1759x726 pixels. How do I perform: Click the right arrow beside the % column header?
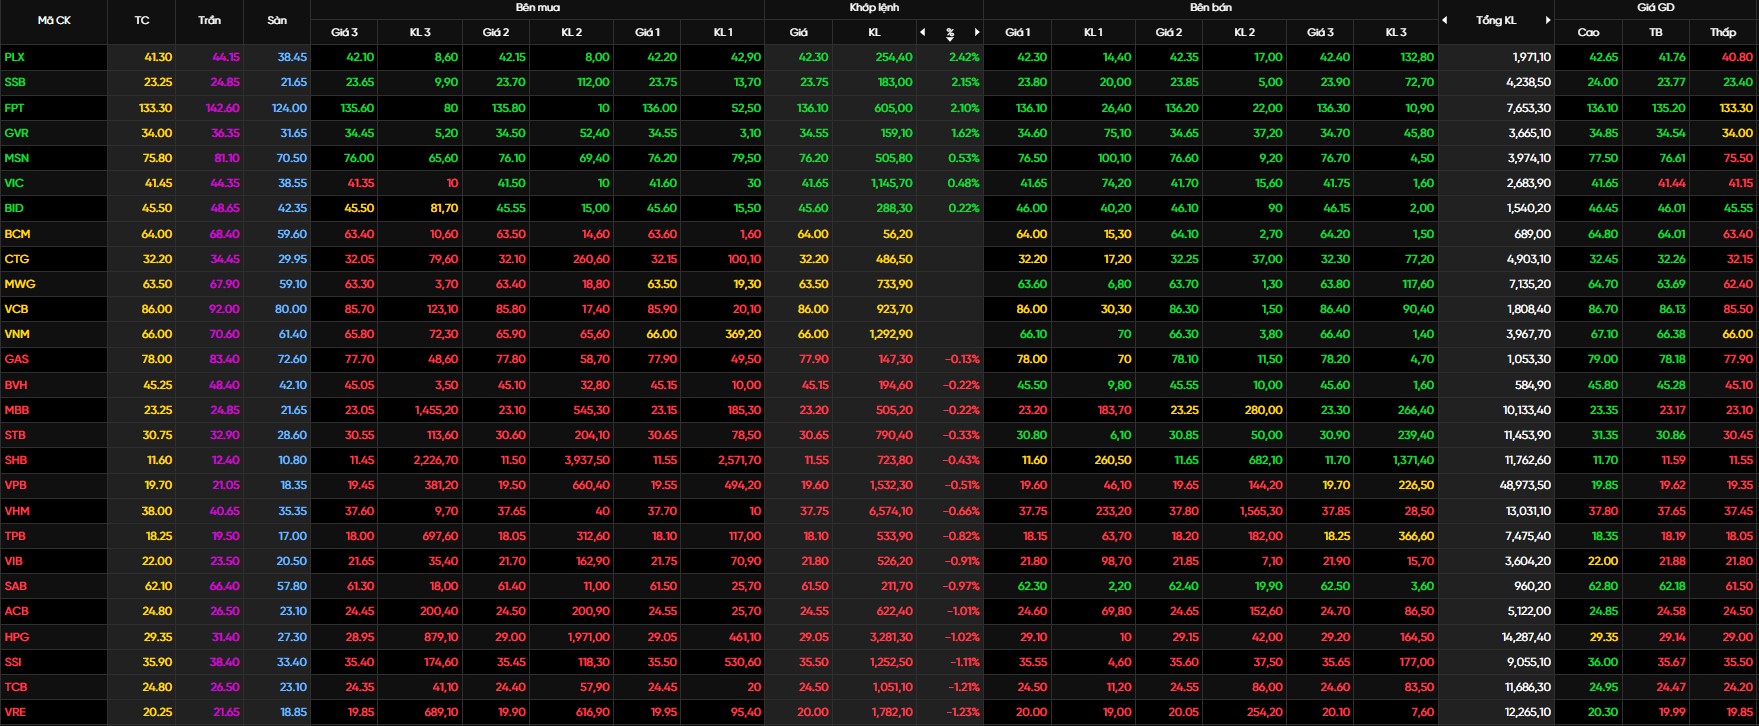pyautogui.click(x=977, y=33)
